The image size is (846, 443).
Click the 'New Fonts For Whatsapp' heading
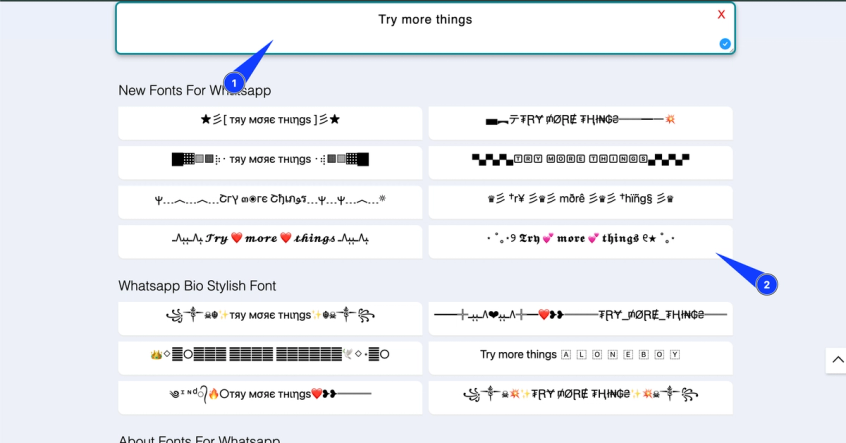coord(195,91)
